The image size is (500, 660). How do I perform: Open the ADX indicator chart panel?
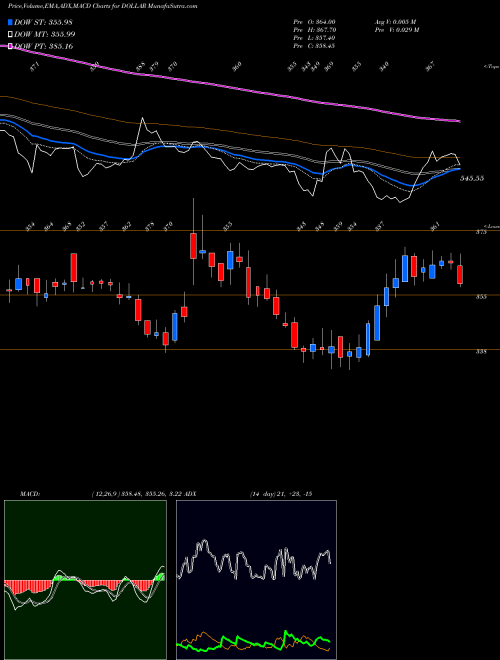pos(256,580)
